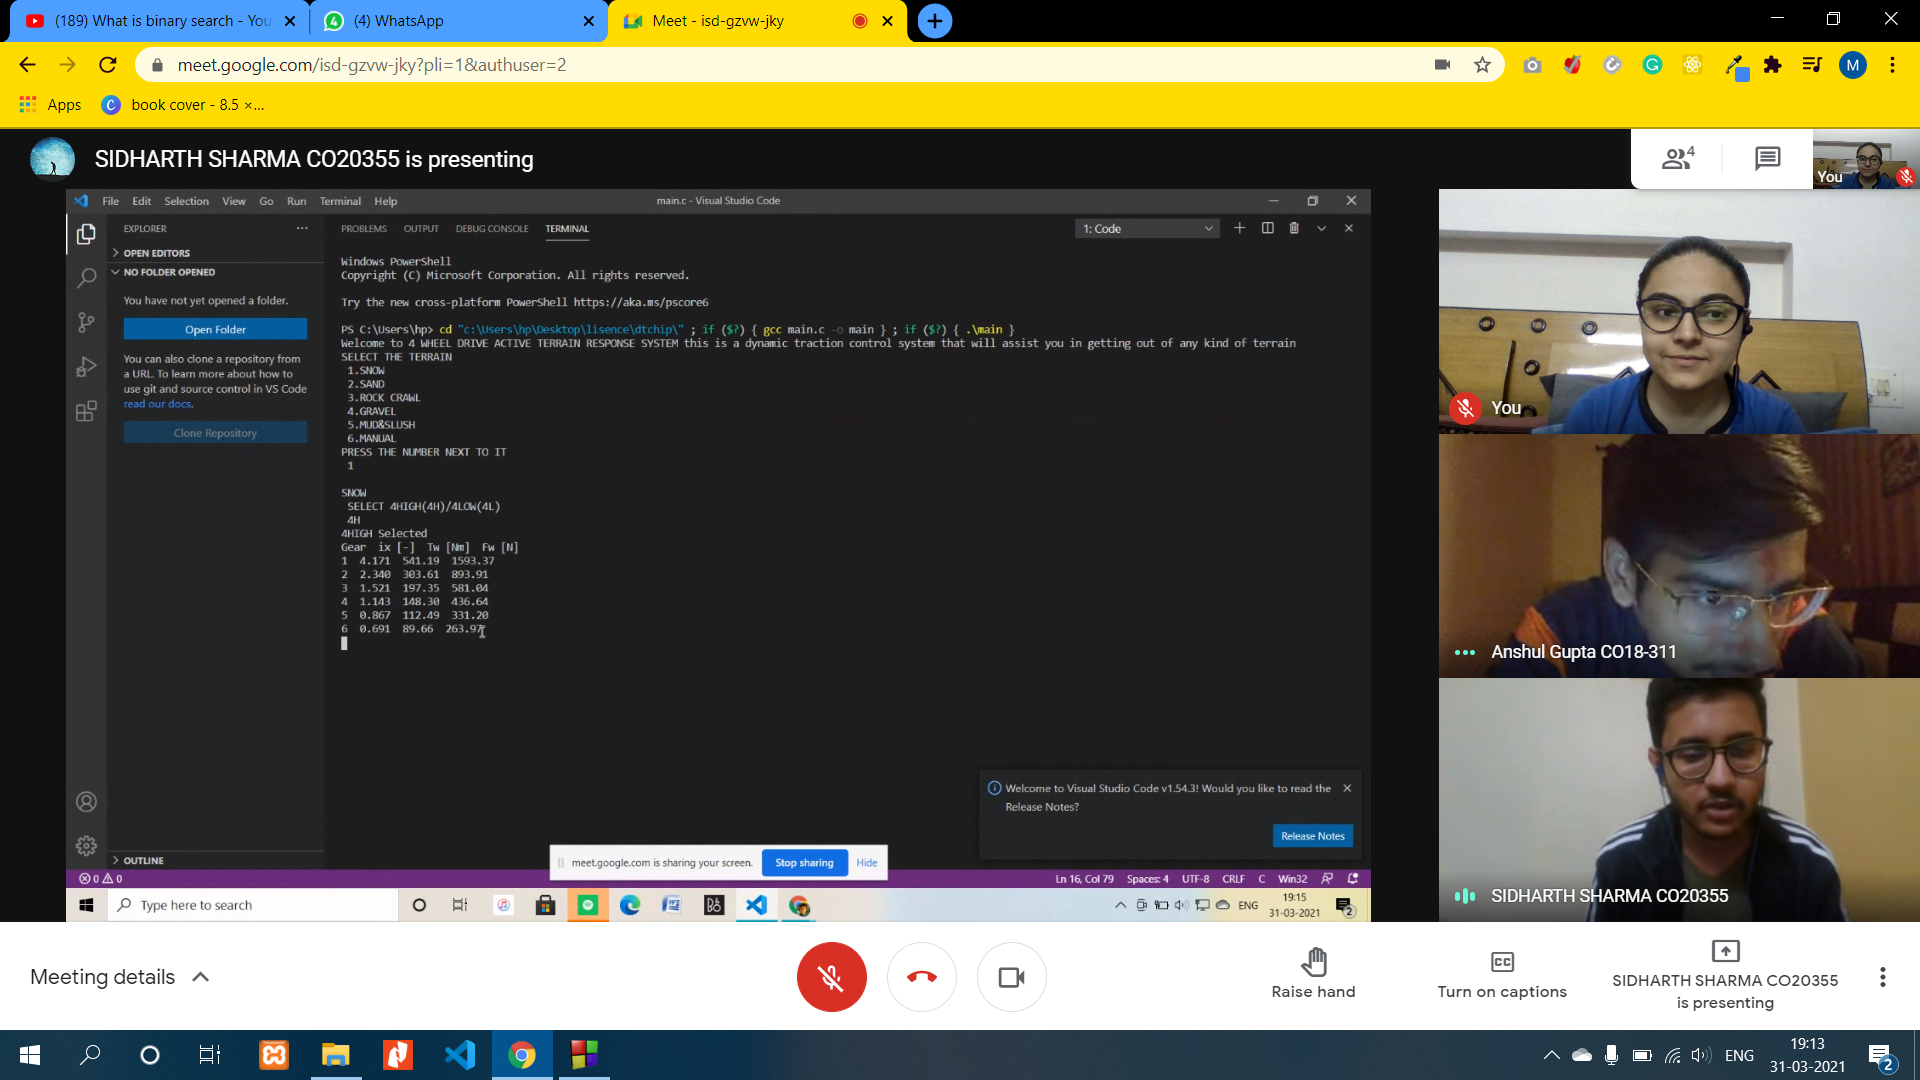Viewport: 1920px width, 1080px height.
Task: Open Meet more options menu
Action: [1882, 977]
